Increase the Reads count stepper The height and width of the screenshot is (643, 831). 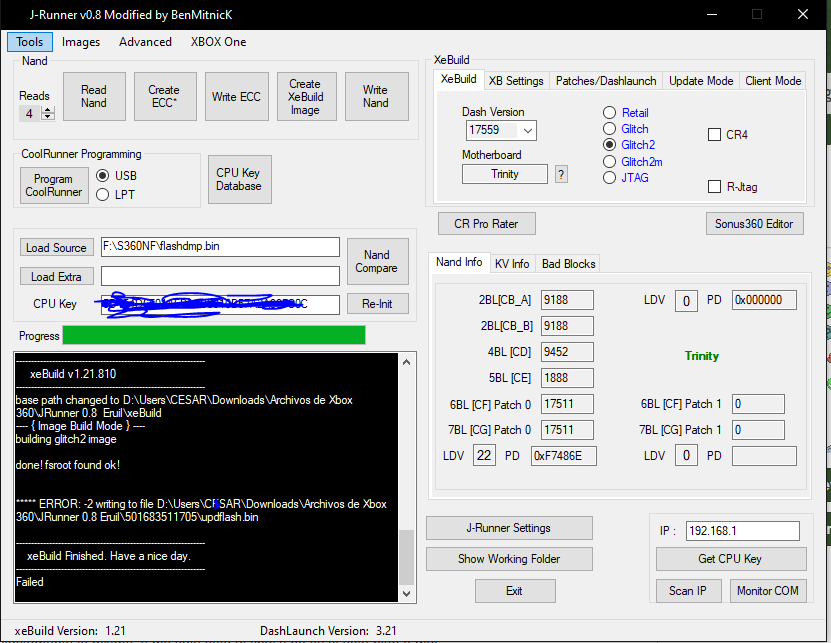pos(48,110)
